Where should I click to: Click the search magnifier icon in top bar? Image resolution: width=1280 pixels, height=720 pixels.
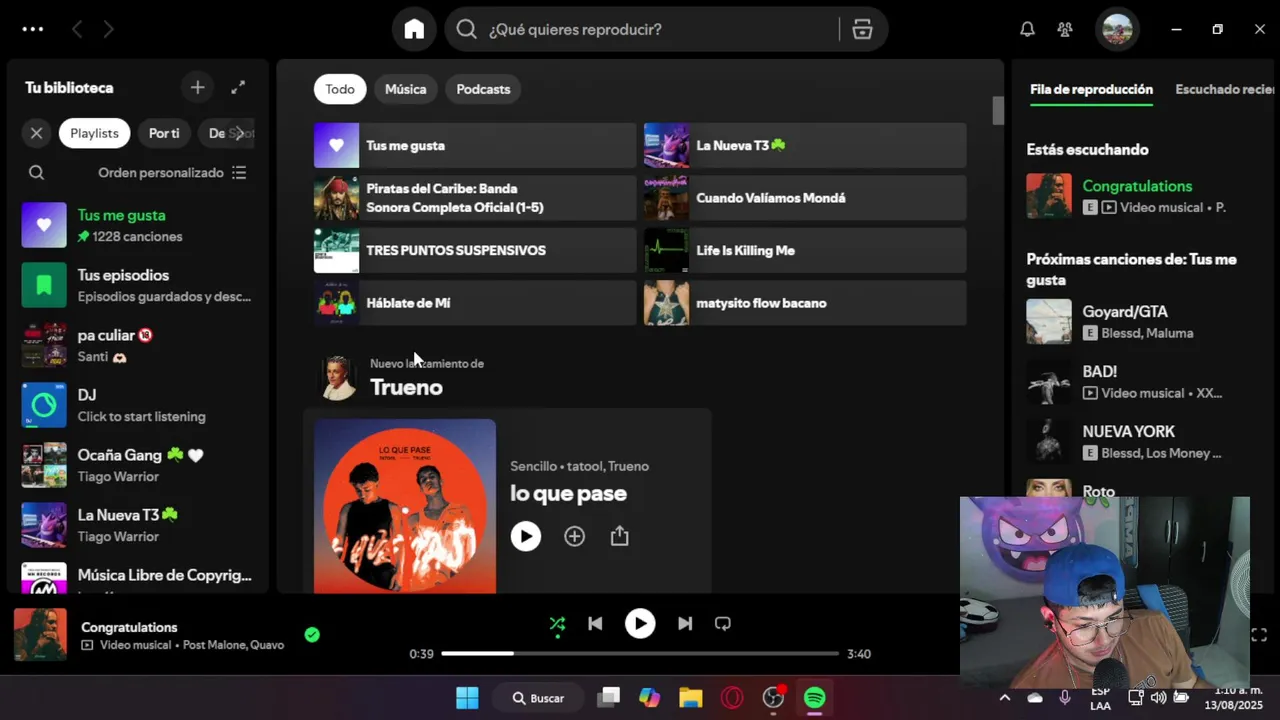[x=466, y=29]
